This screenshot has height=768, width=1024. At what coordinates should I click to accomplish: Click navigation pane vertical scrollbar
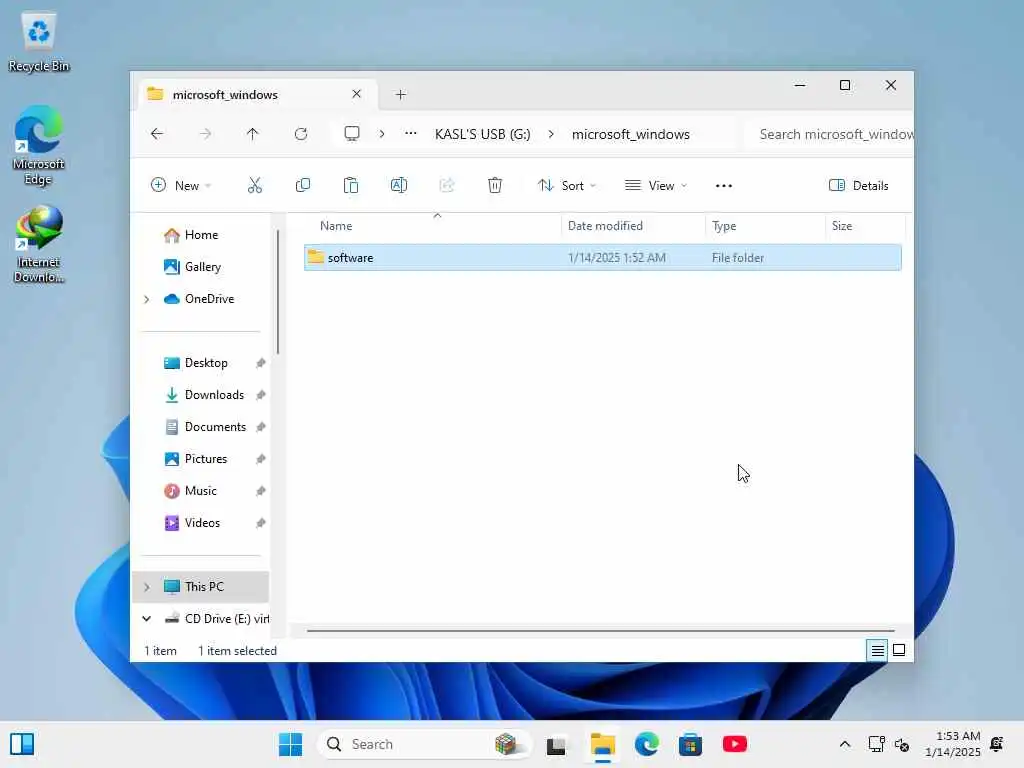coord(278,292)
